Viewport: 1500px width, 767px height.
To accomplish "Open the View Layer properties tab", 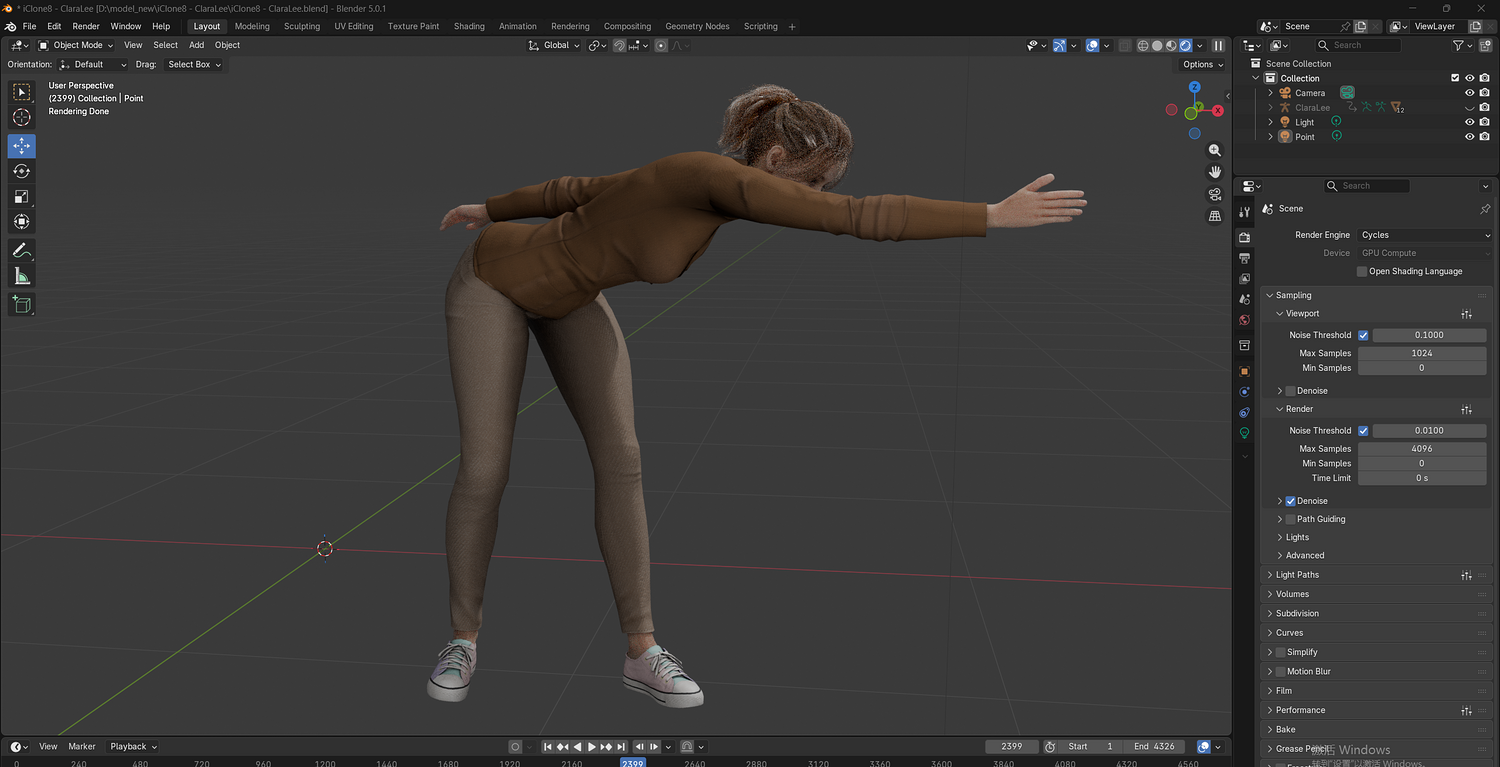I will (1245, 279).
